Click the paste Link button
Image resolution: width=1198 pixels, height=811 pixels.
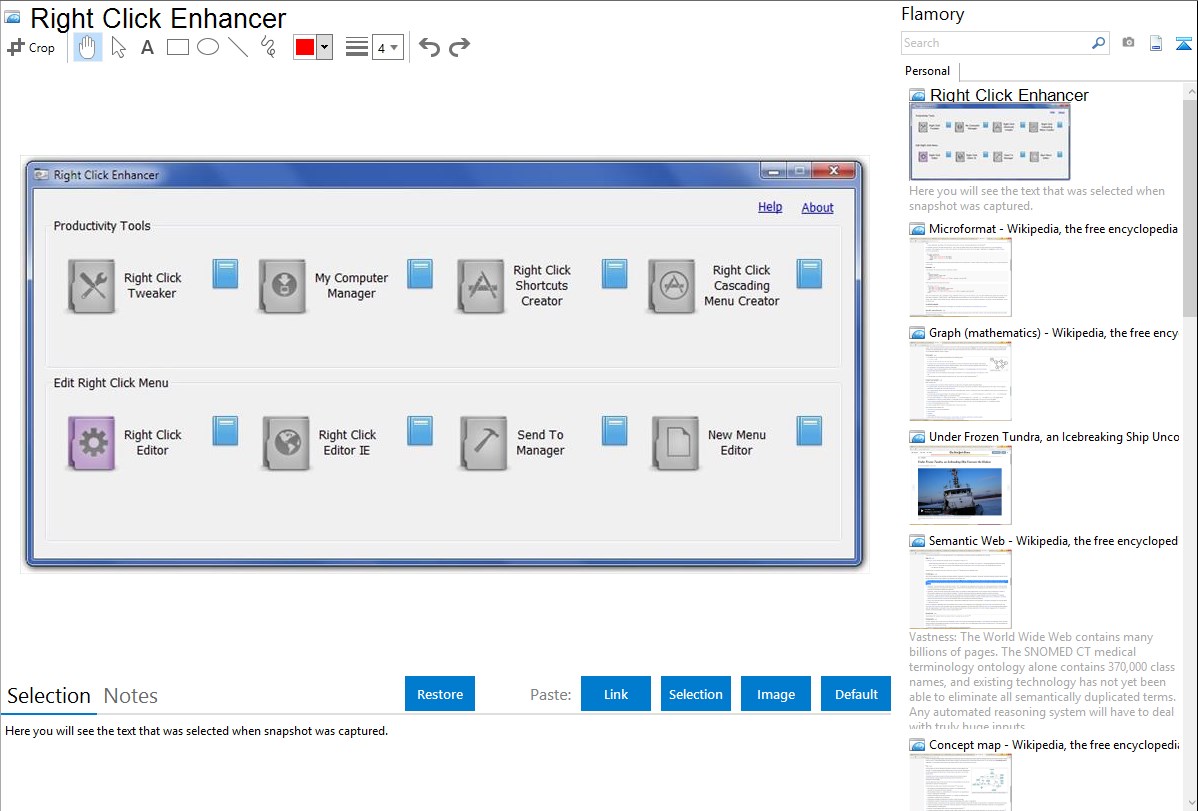click(616, 693)
